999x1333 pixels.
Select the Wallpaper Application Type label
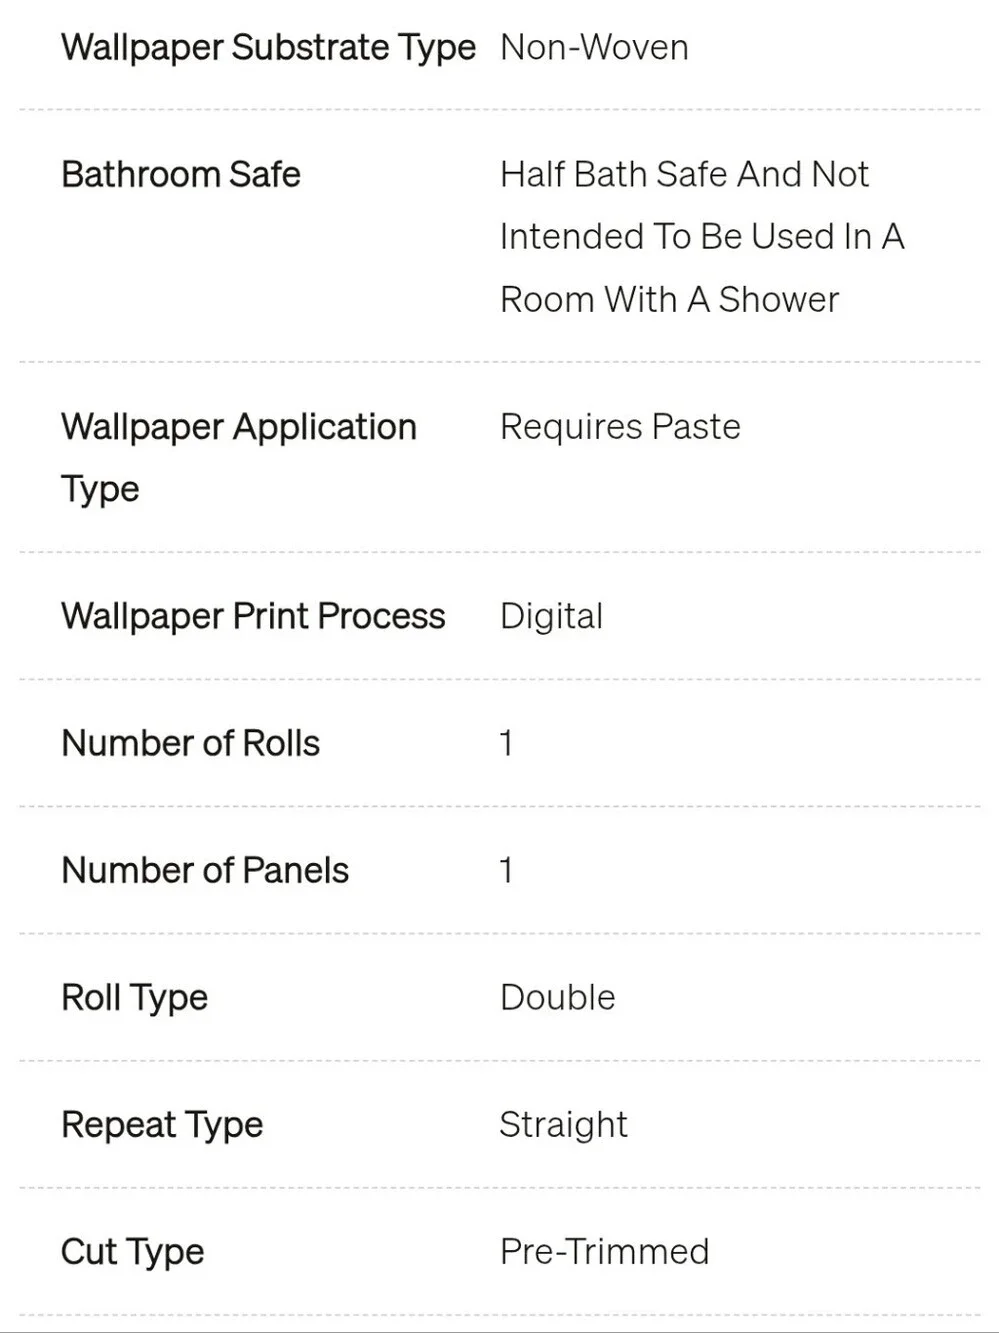(x=239, y=458)
